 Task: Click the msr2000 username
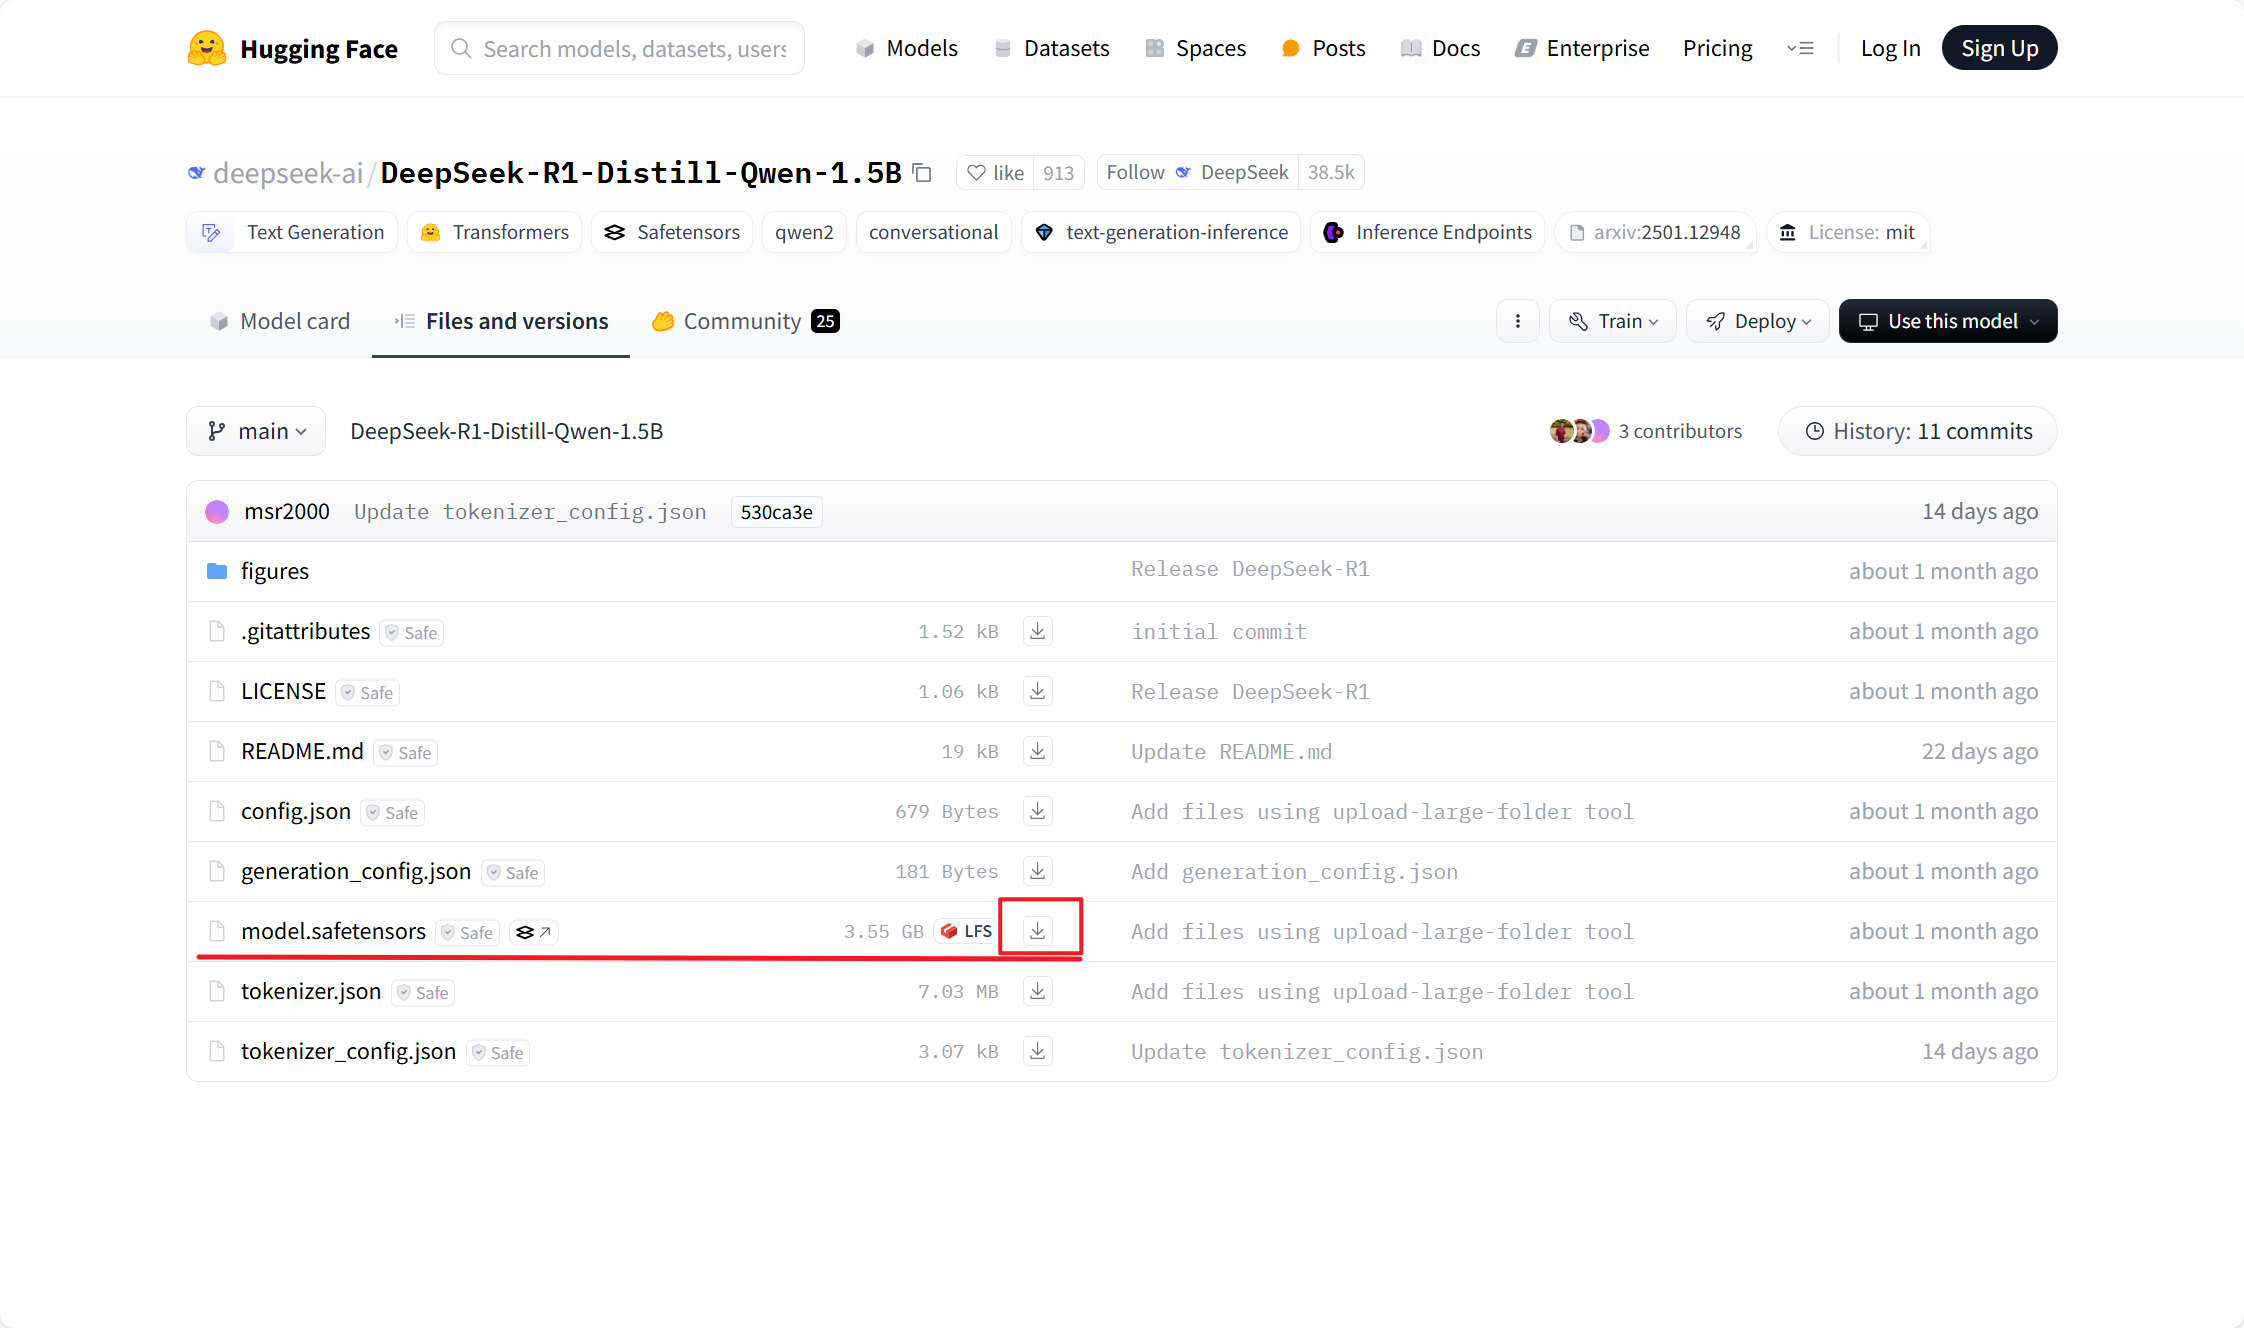pyautogui.click(x=287, y=512)
